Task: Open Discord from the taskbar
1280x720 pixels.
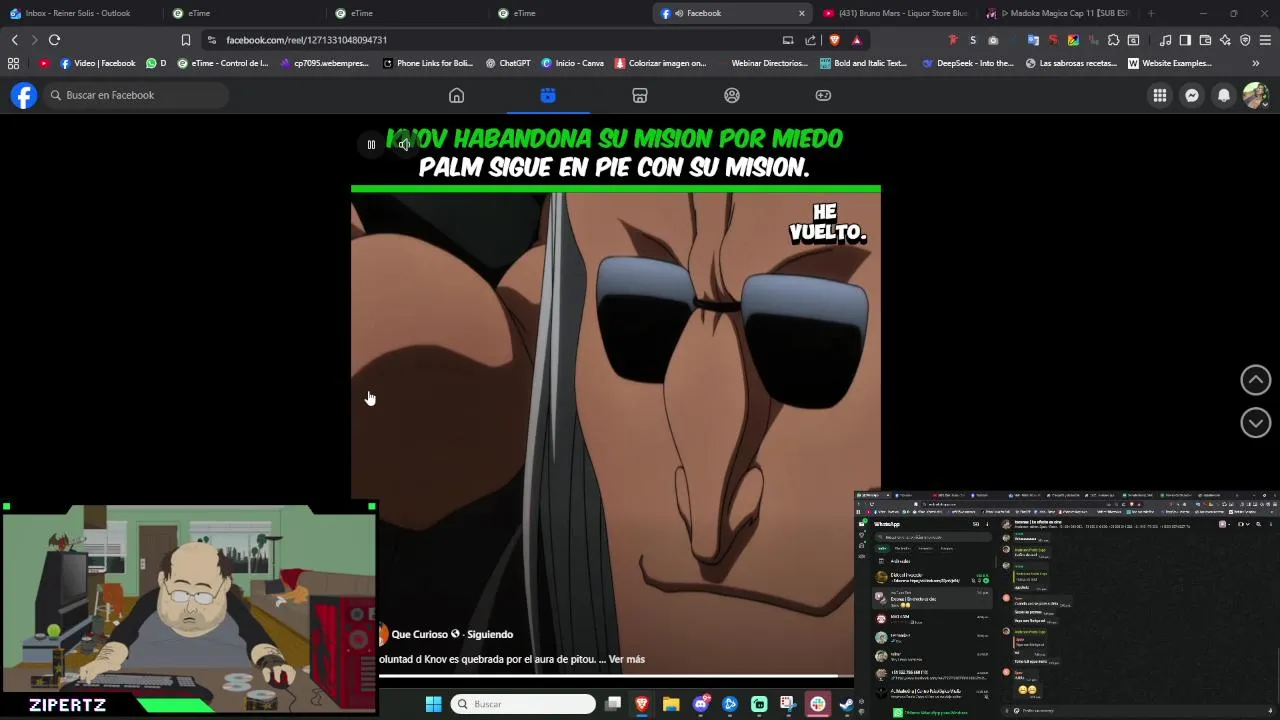Action: pos(701,704)
